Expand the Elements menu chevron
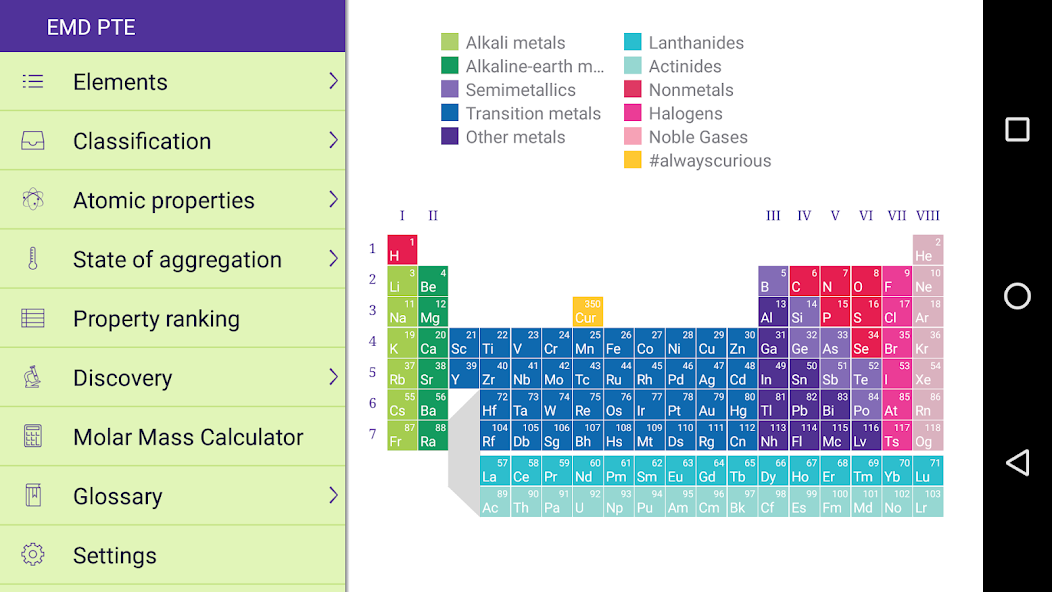The height and width of the screenshot is (592, 1052). coord(333,81)
